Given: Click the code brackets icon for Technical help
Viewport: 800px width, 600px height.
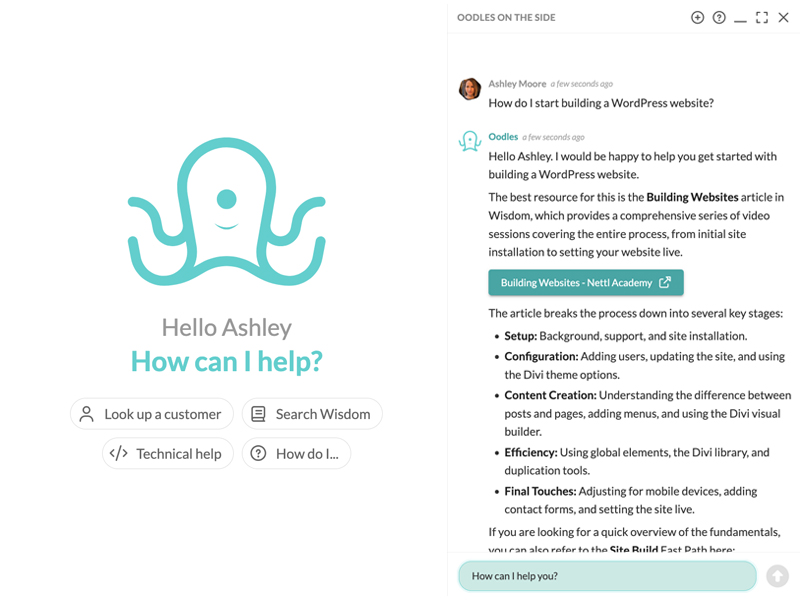Looking at the screenshot, I should pyautogui.click(x=118, y=453).
